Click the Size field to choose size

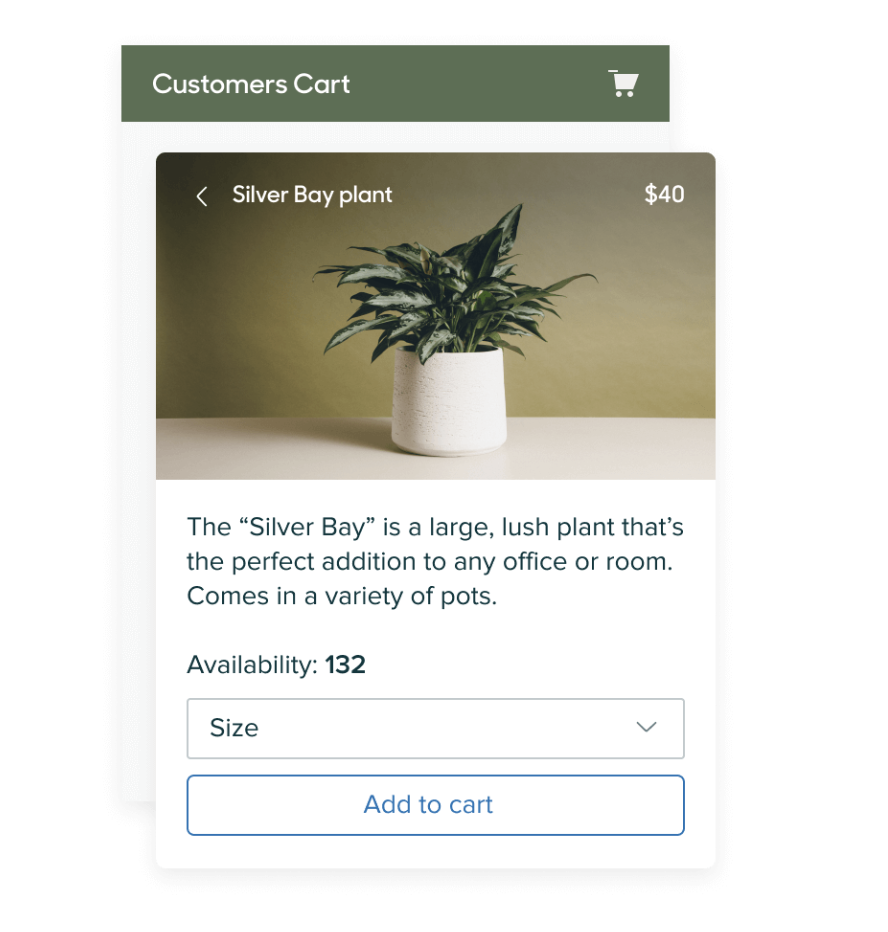[400, 728]
